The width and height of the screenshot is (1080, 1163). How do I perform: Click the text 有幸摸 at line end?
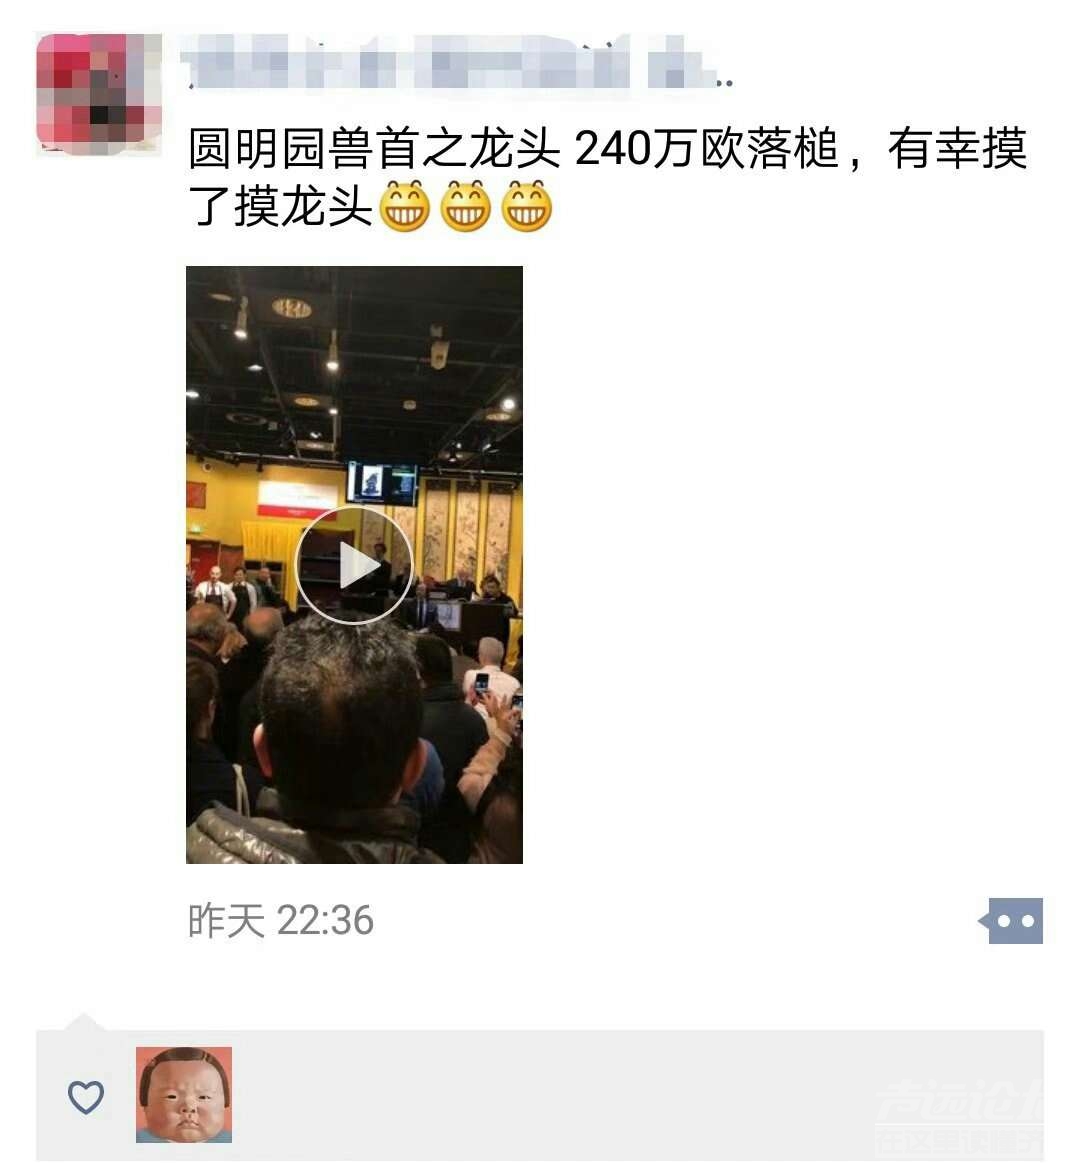(958, 148)
